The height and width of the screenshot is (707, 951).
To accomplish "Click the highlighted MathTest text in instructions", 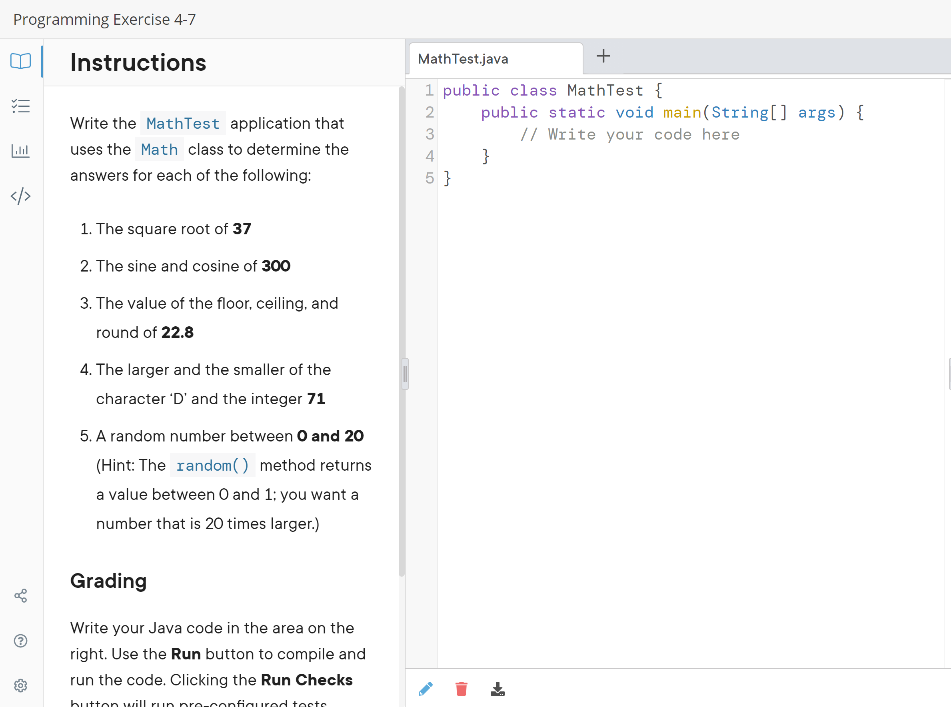I will 183,123.
